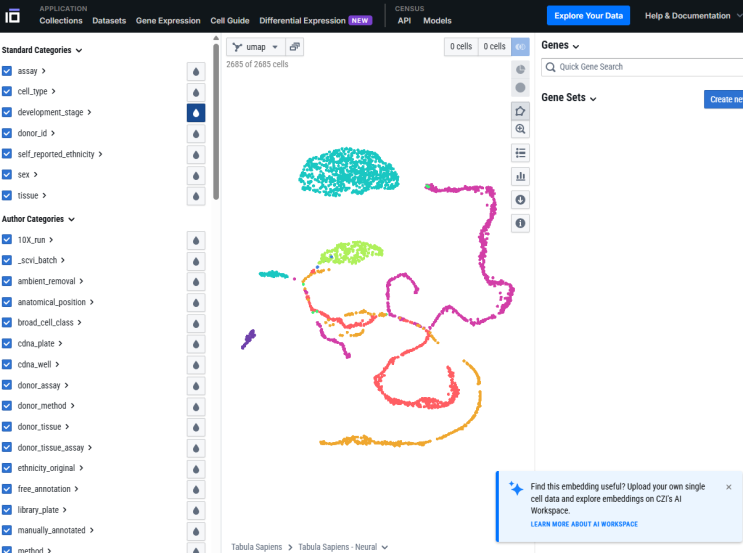Click Create new gene set button
Viewport: 743px width, 553px height.
click(x=724, y=100)
